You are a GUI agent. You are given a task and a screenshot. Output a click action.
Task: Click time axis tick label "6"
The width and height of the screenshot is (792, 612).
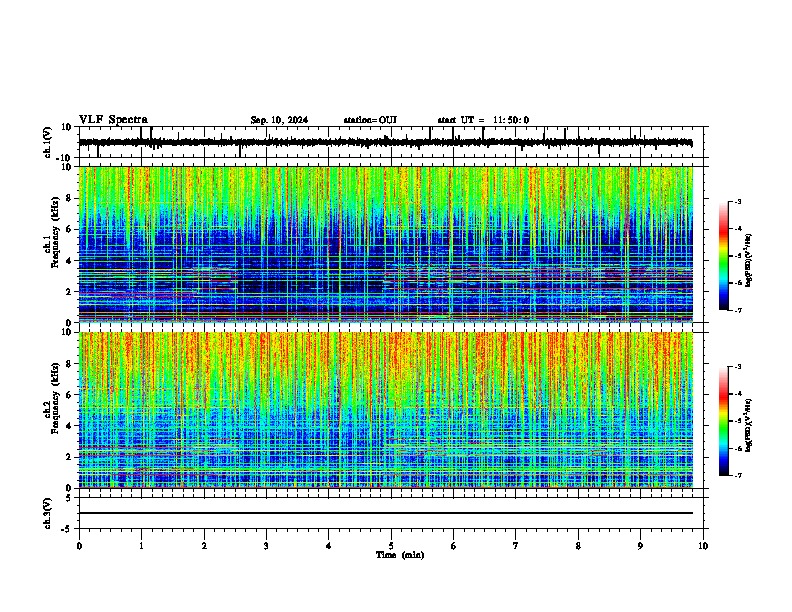click(x=454, y=546)
